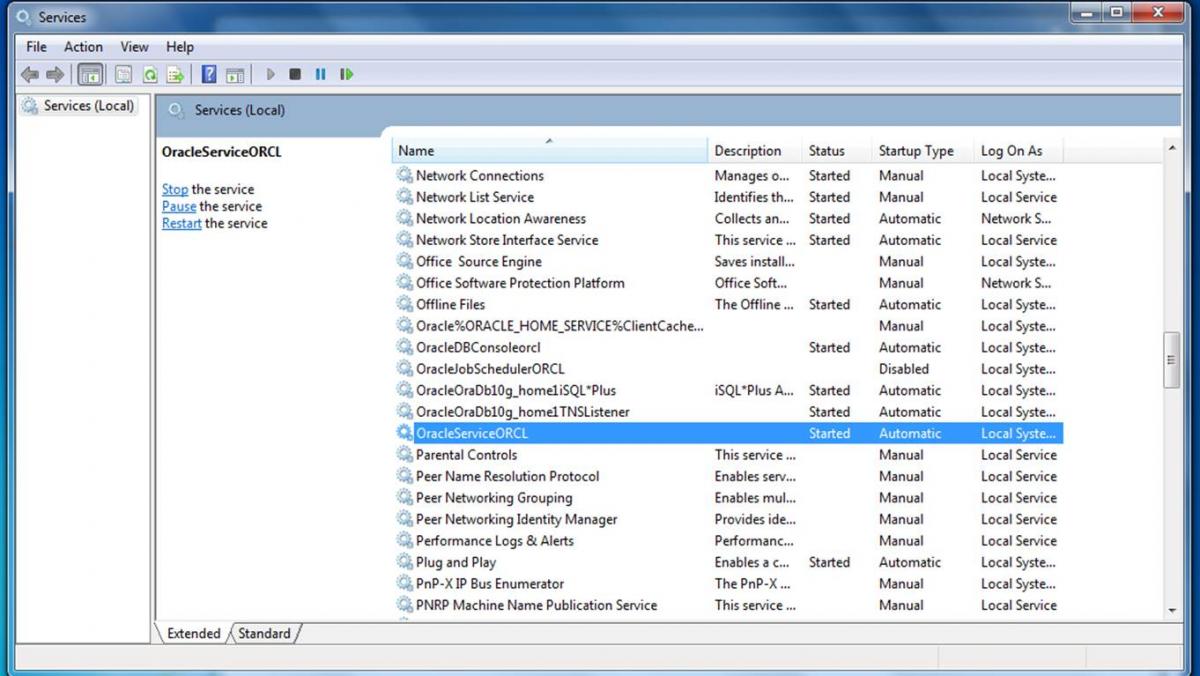Click the Pause Service toolbar icon
Image resolution: width=1200 pixels, height=676 pixels.
pos(320,74)
